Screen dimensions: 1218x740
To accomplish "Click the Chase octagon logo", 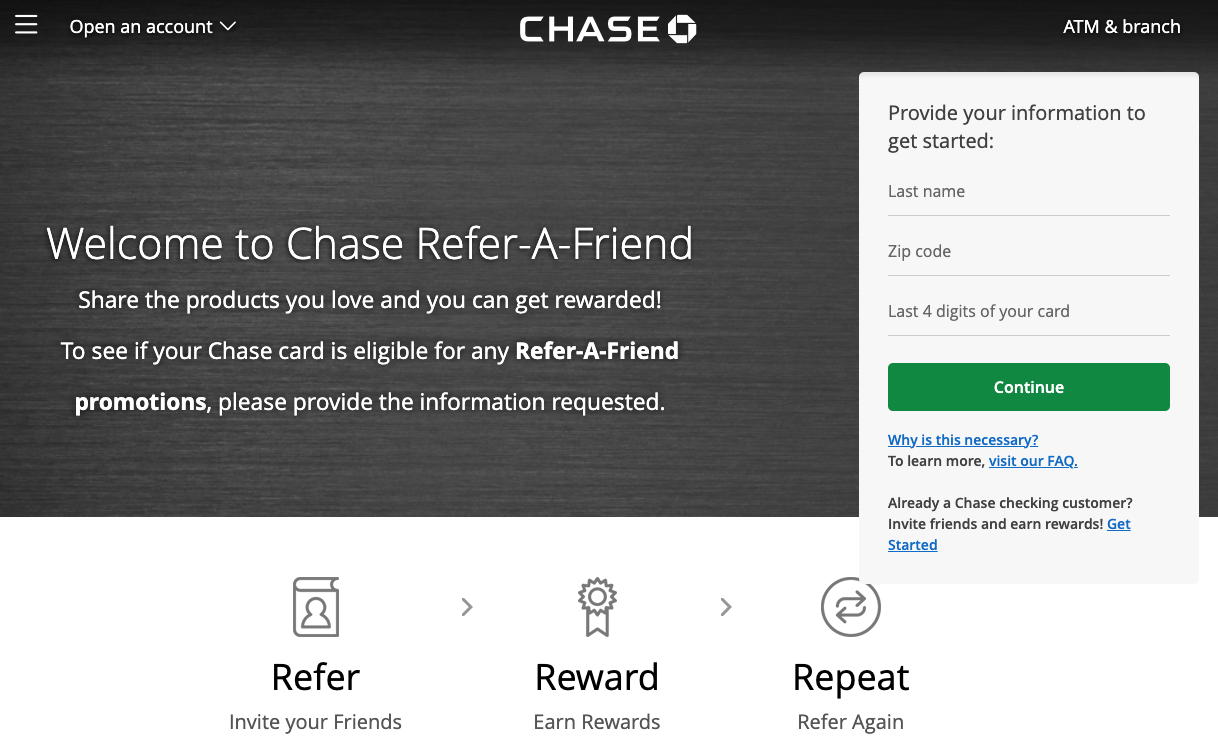I will (x=682, y=29).
